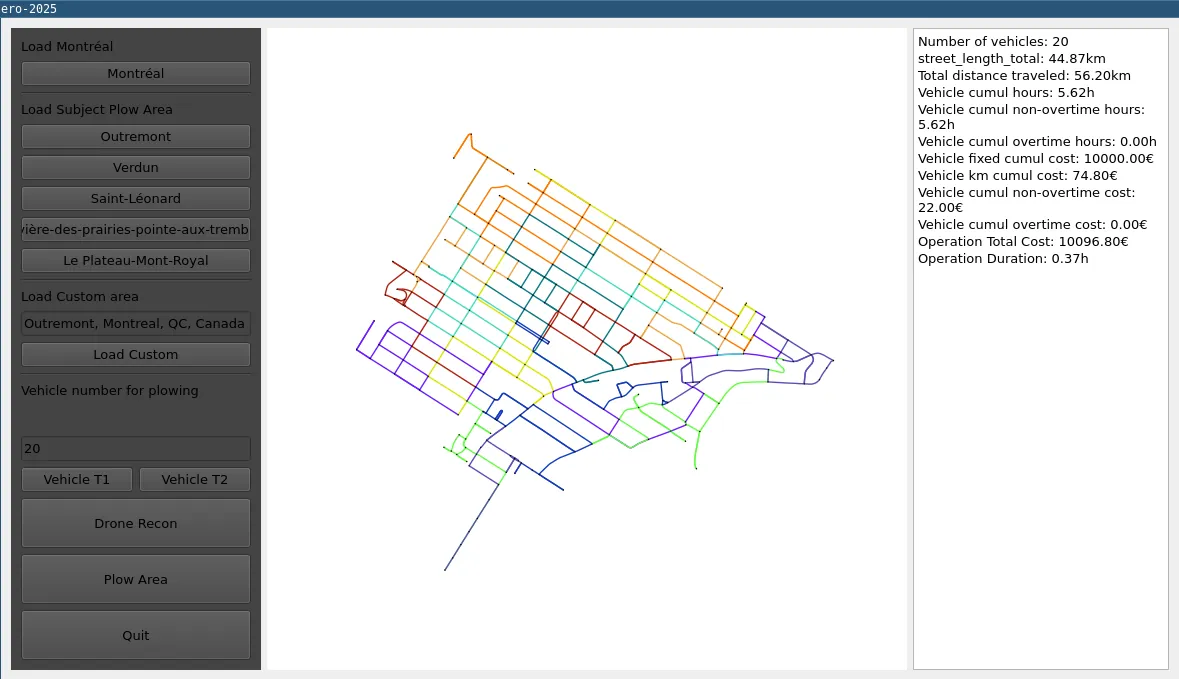Focus the custom area address field
The height and width of the screenshot is (679, 1179).
coord(135,324)
